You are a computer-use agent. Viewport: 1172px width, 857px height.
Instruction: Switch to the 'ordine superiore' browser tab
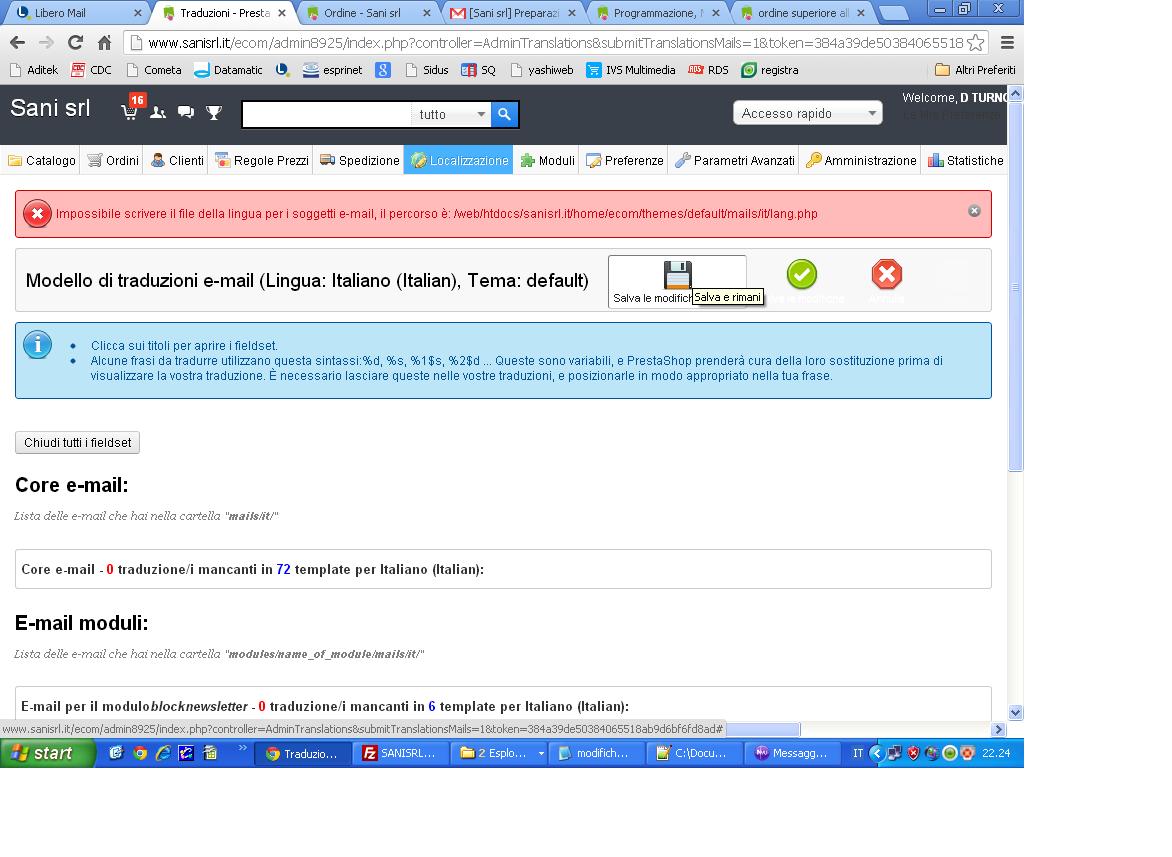(x=801, y=13)
